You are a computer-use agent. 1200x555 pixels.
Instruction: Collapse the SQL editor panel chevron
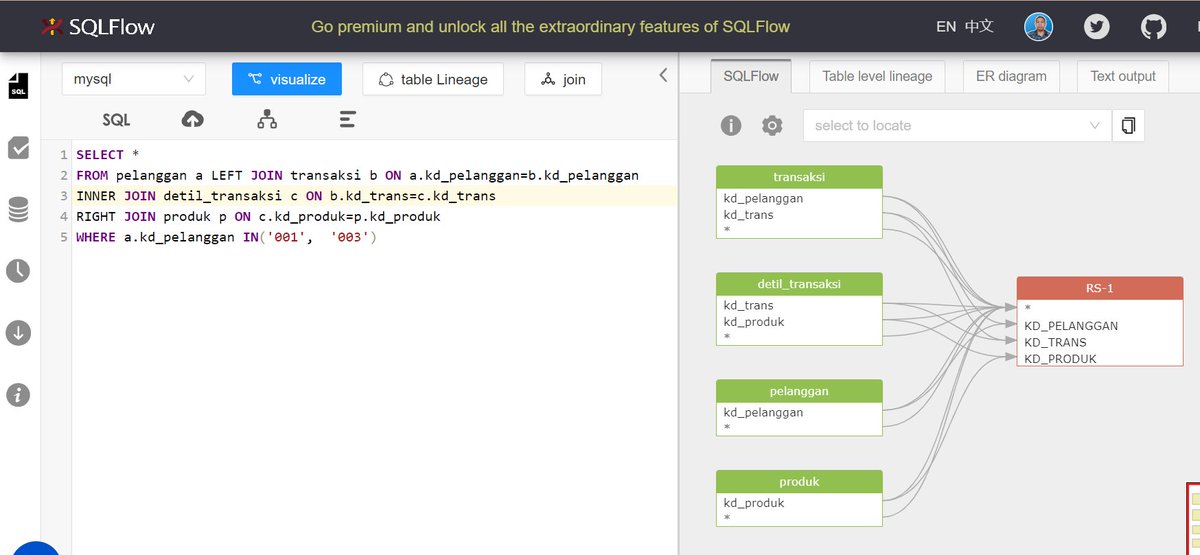pyautogui.click(x=662, y=75)
